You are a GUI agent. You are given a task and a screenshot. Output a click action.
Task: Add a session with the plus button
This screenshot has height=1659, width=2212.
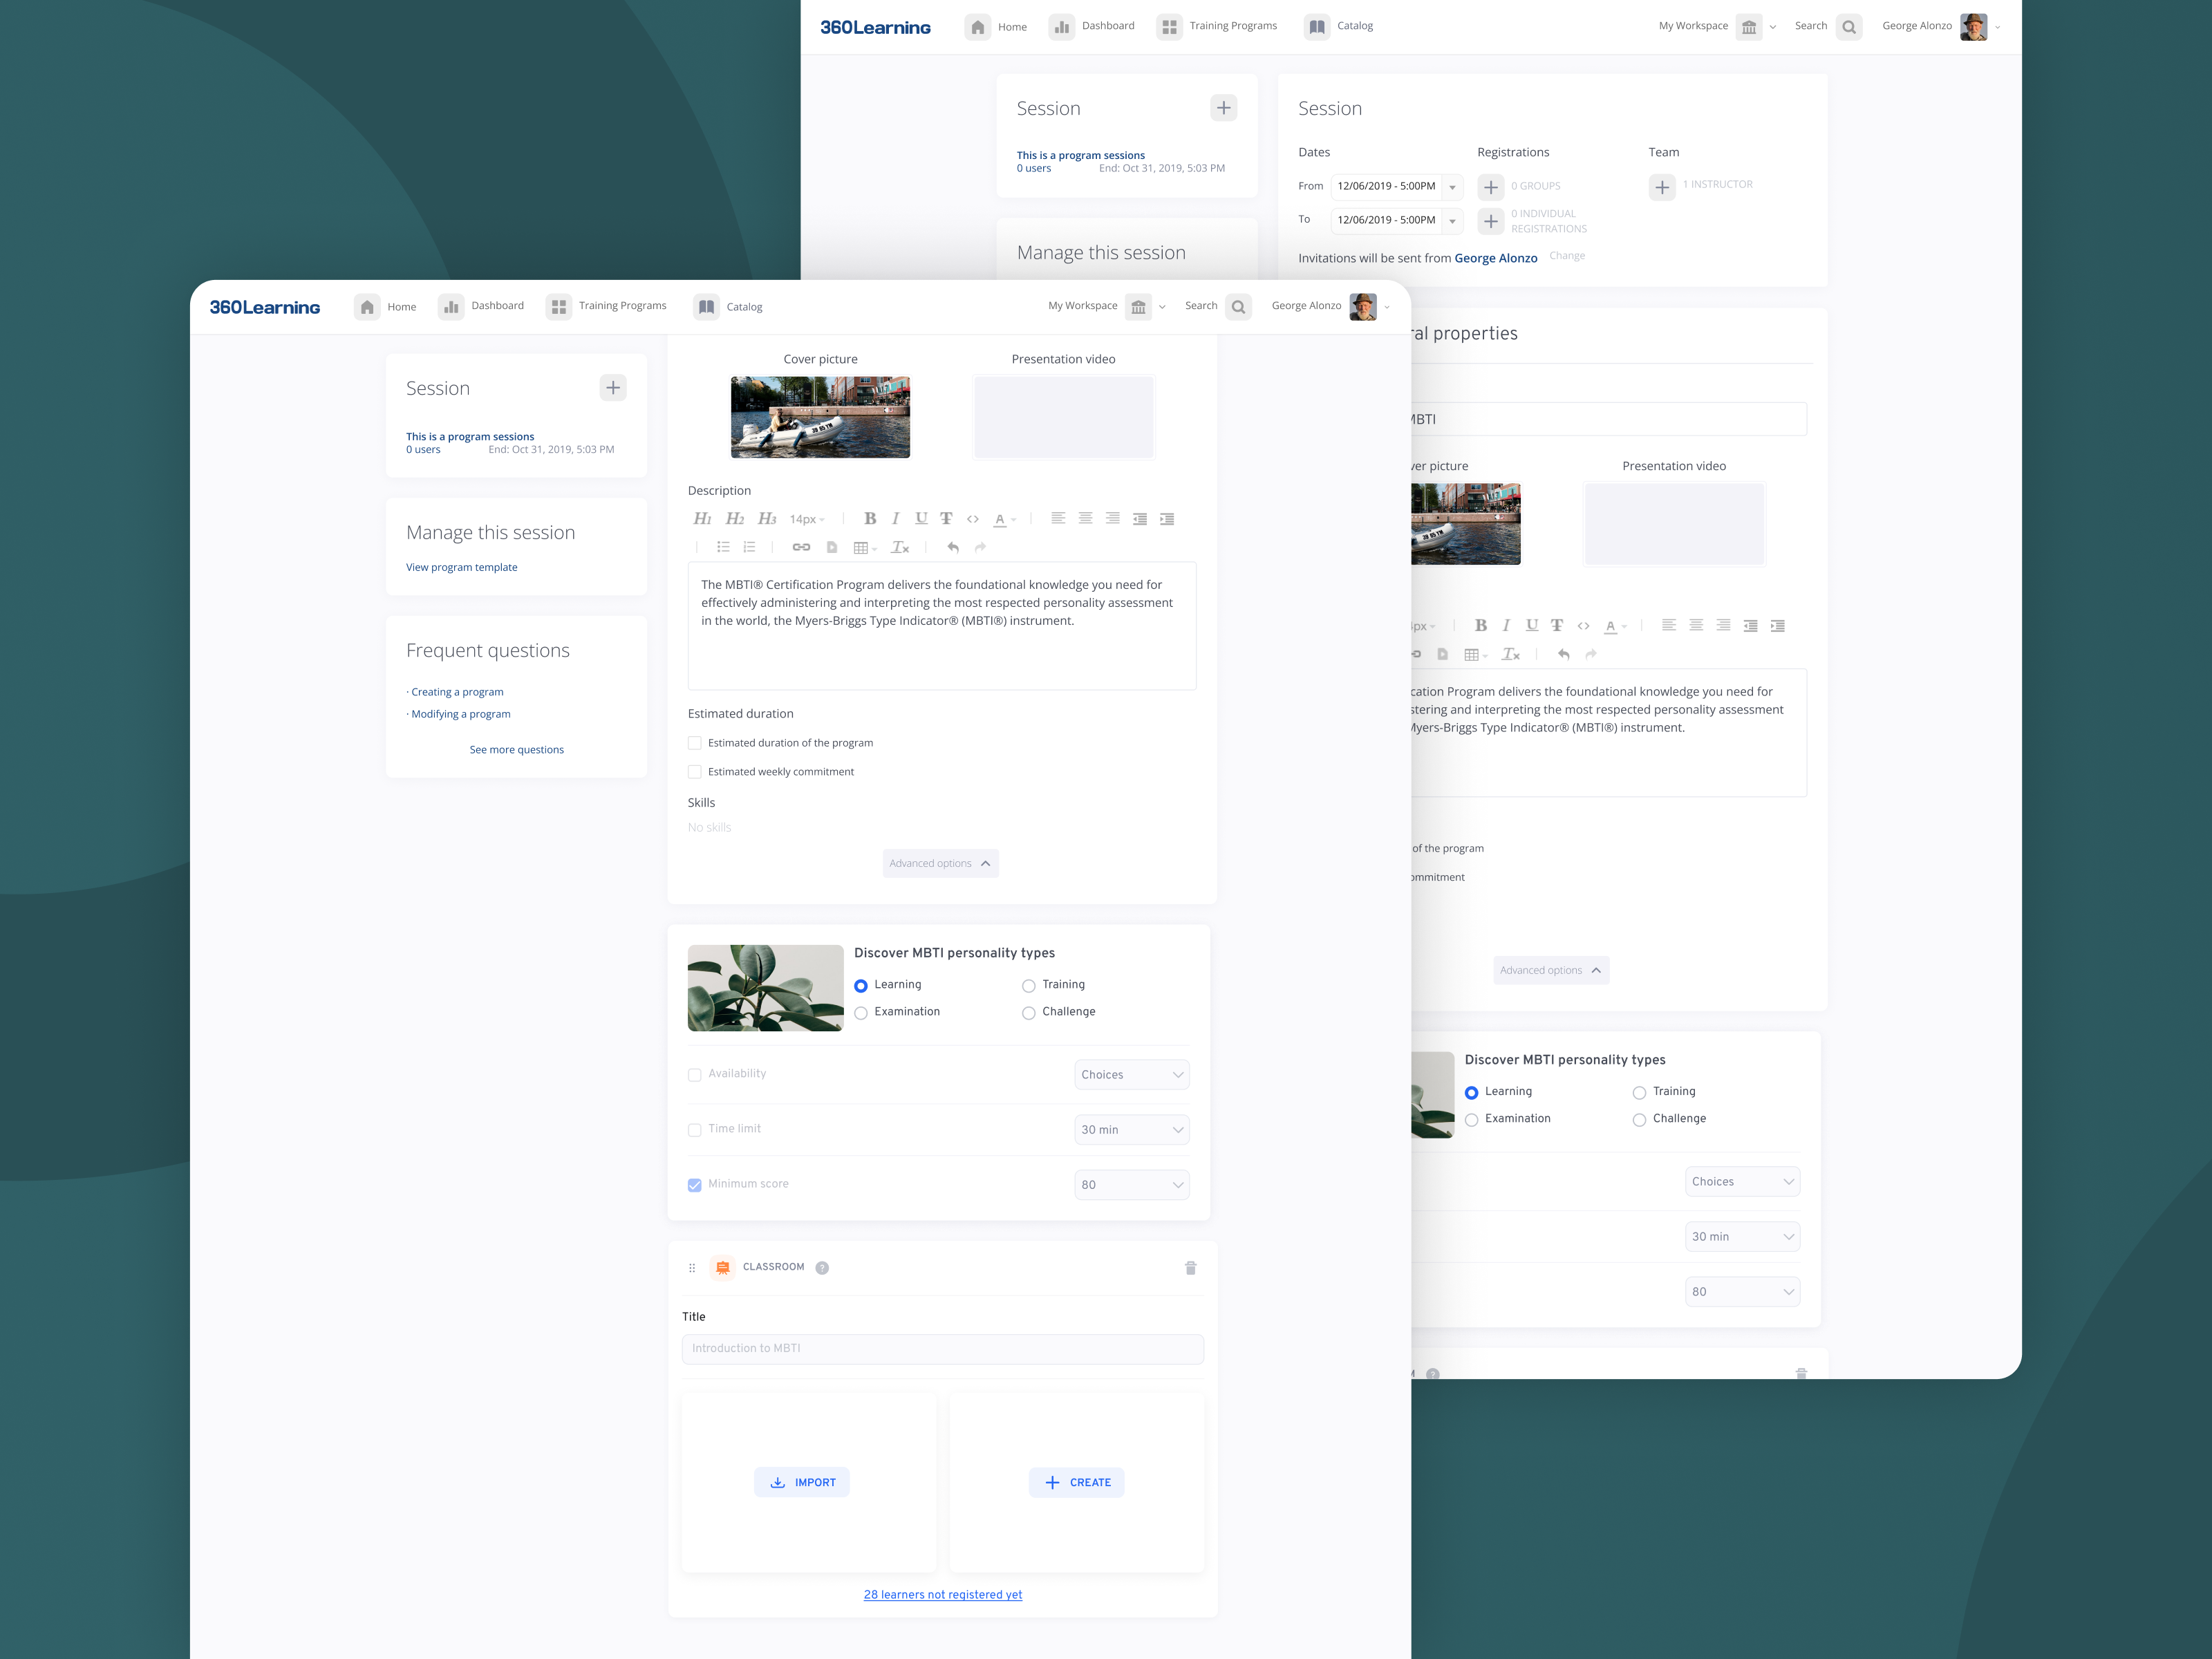[x=613, y=388]
